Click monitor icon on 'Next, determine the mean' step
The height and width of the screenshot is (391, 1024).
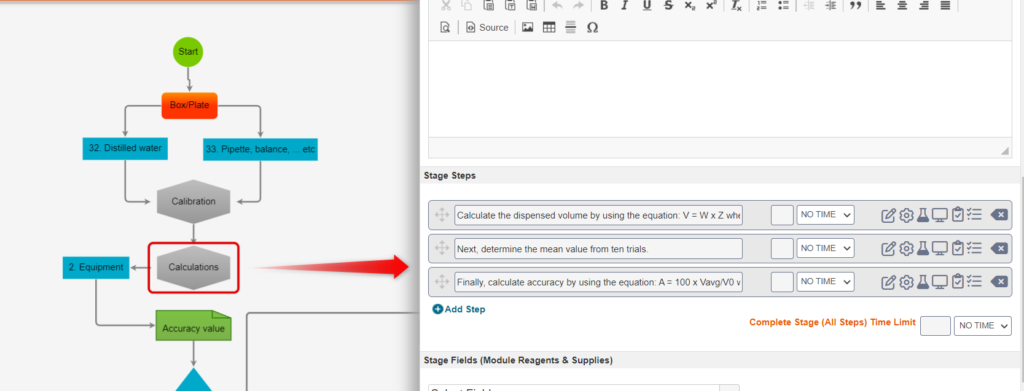[x=939, y=248]
